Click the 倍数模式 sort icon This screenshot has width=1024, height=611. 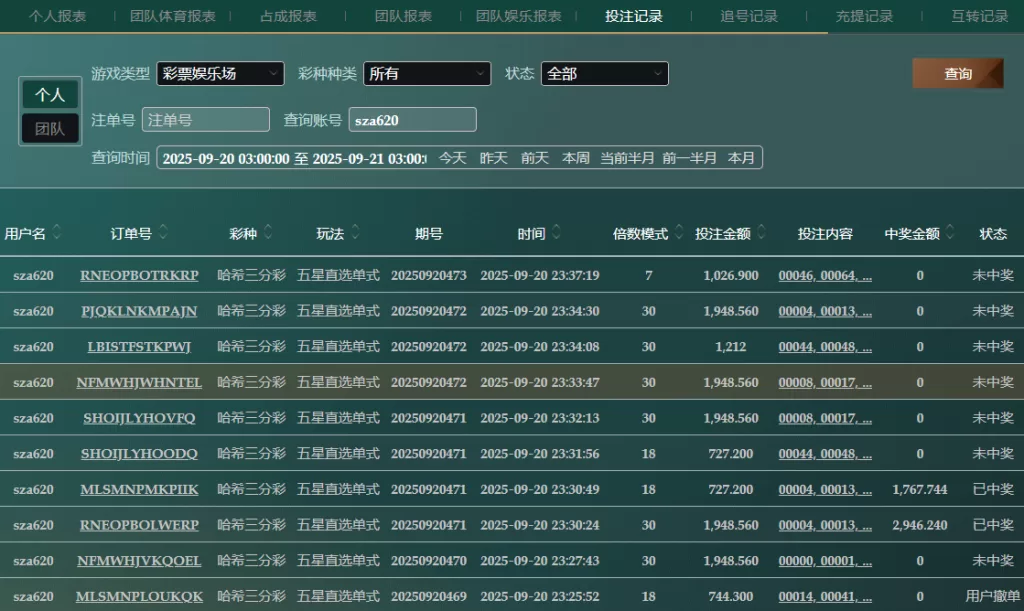(678, 234)
